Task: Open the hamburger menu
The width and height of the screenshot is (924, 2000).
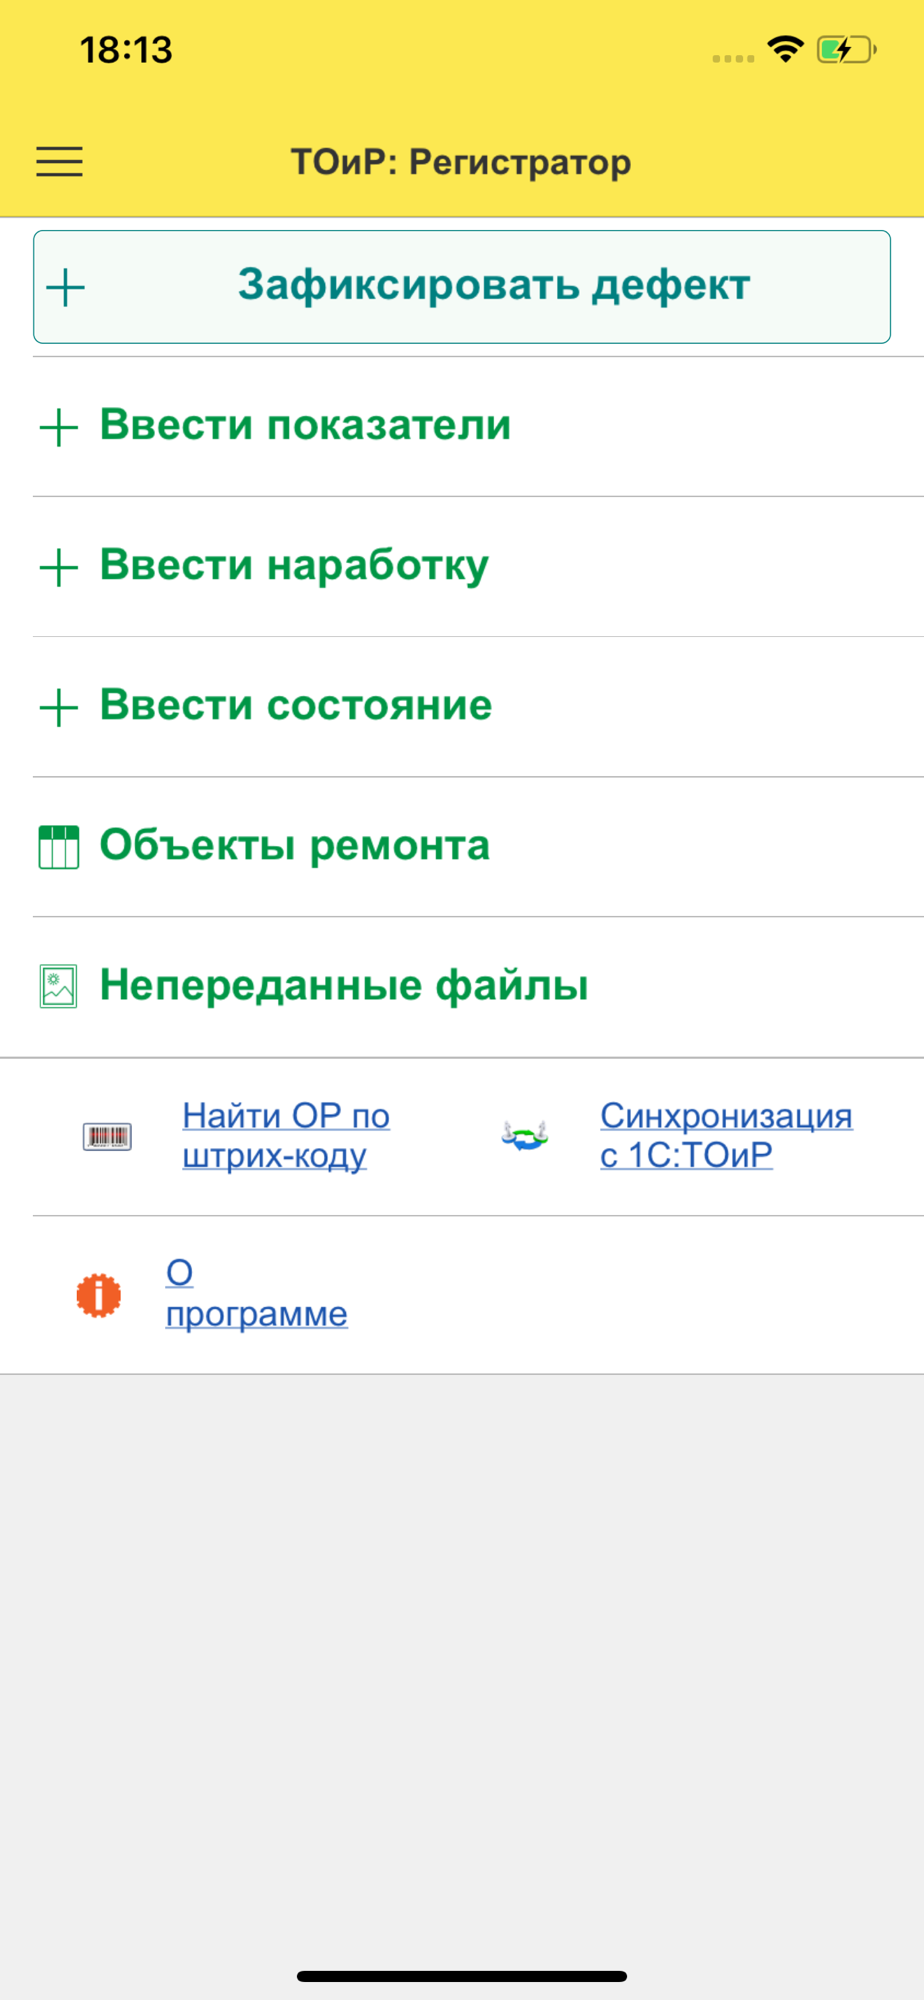Action: [59, 161]
